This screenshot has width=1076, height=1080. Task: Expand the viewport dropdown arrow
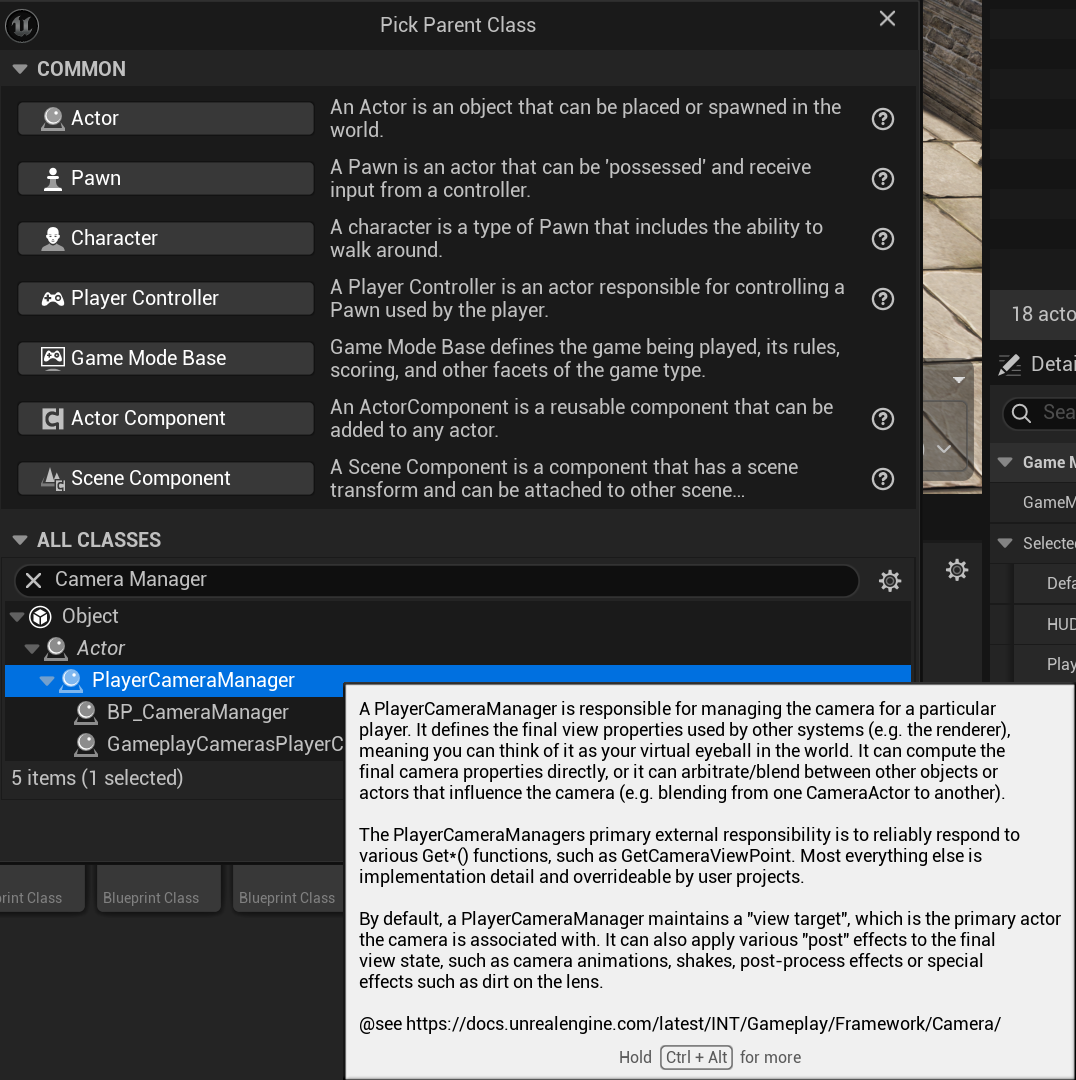click(958, 380)
